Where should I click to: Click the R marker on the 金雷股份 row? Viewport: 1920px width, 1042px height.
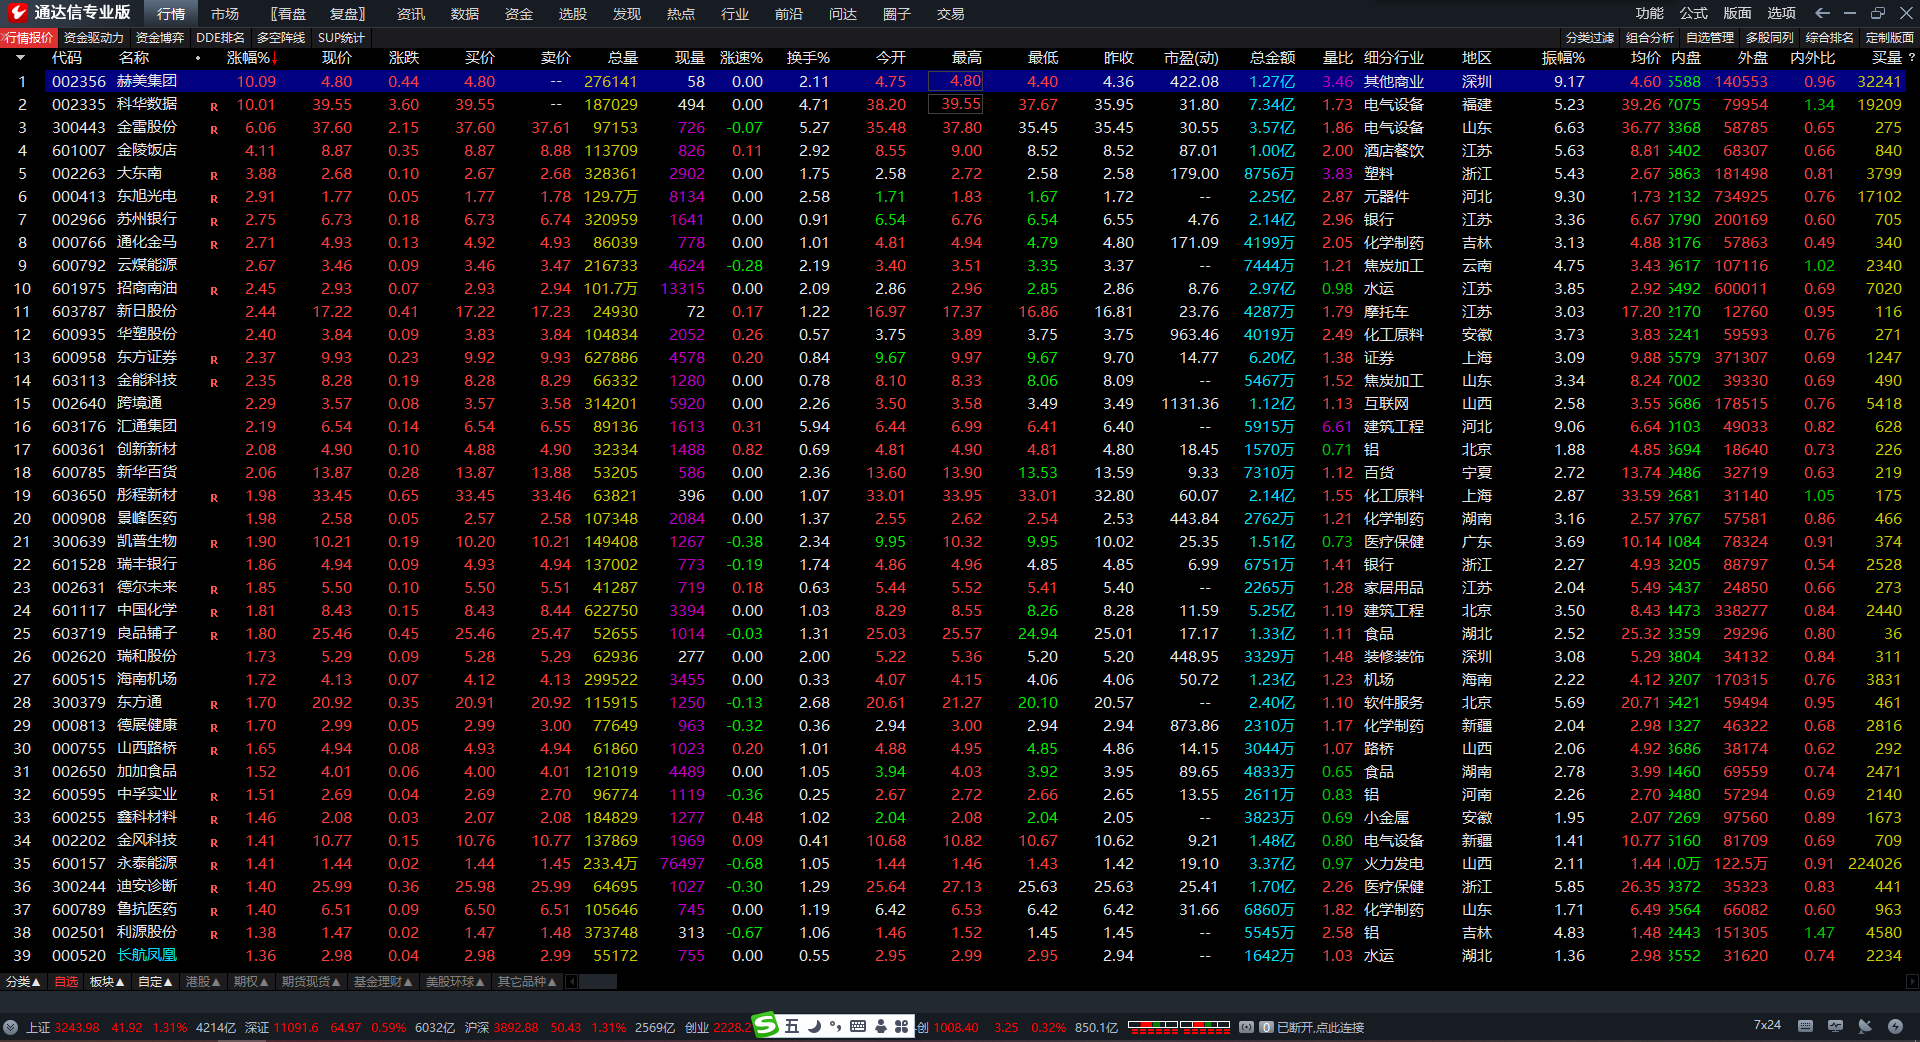[214, 129]
